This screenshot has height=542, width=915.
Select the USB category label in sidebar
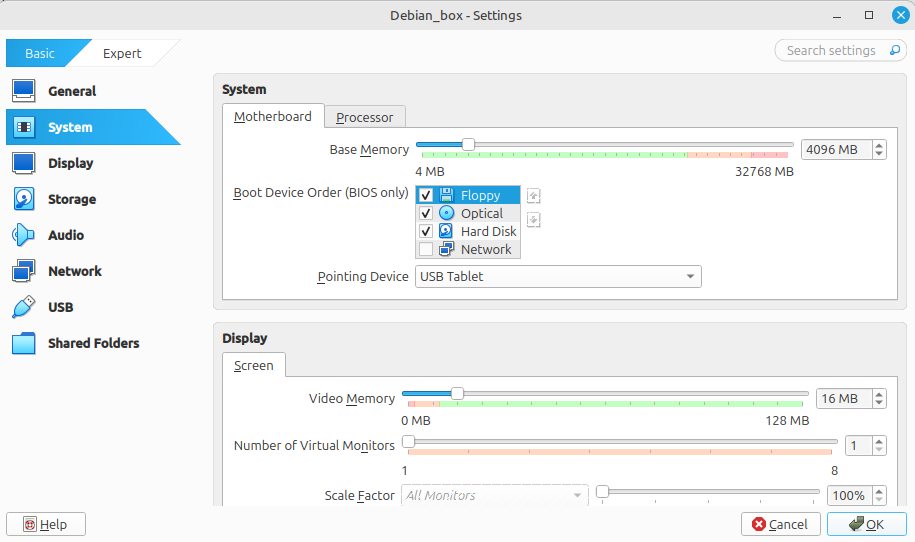(x=61, y=307)
